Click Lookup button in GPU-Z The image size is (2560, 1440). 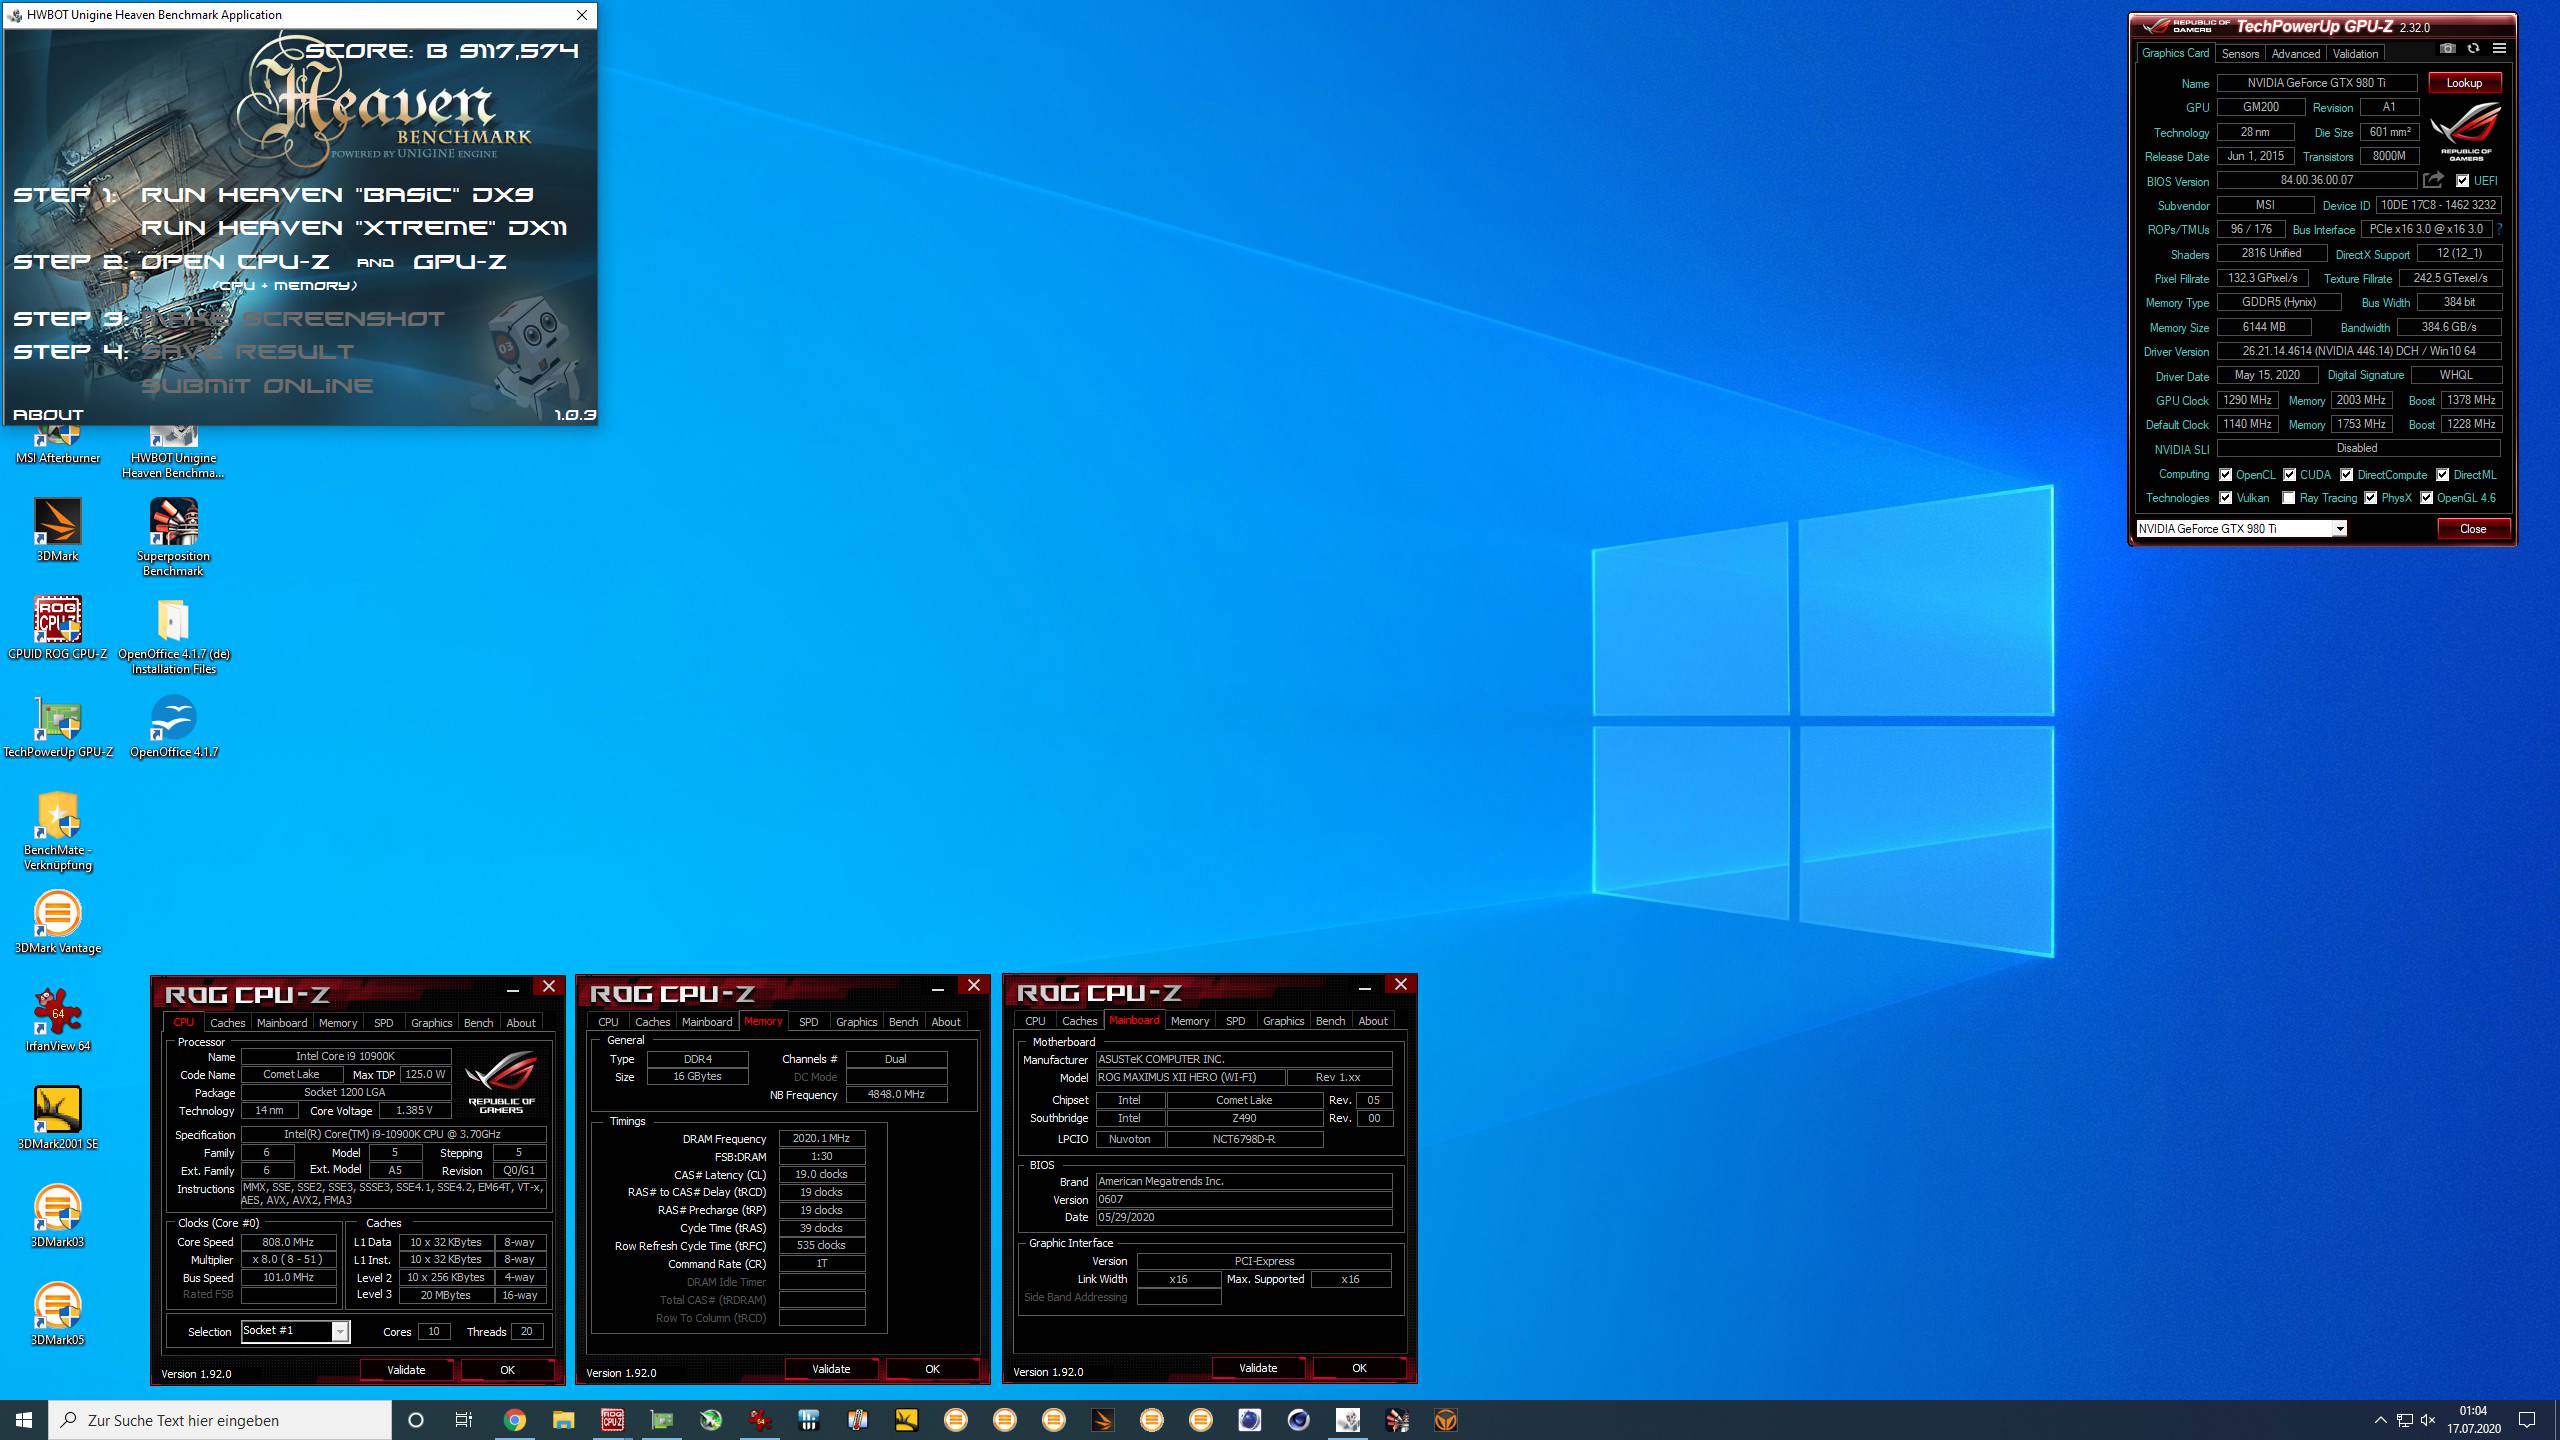tap(2464, 83)
